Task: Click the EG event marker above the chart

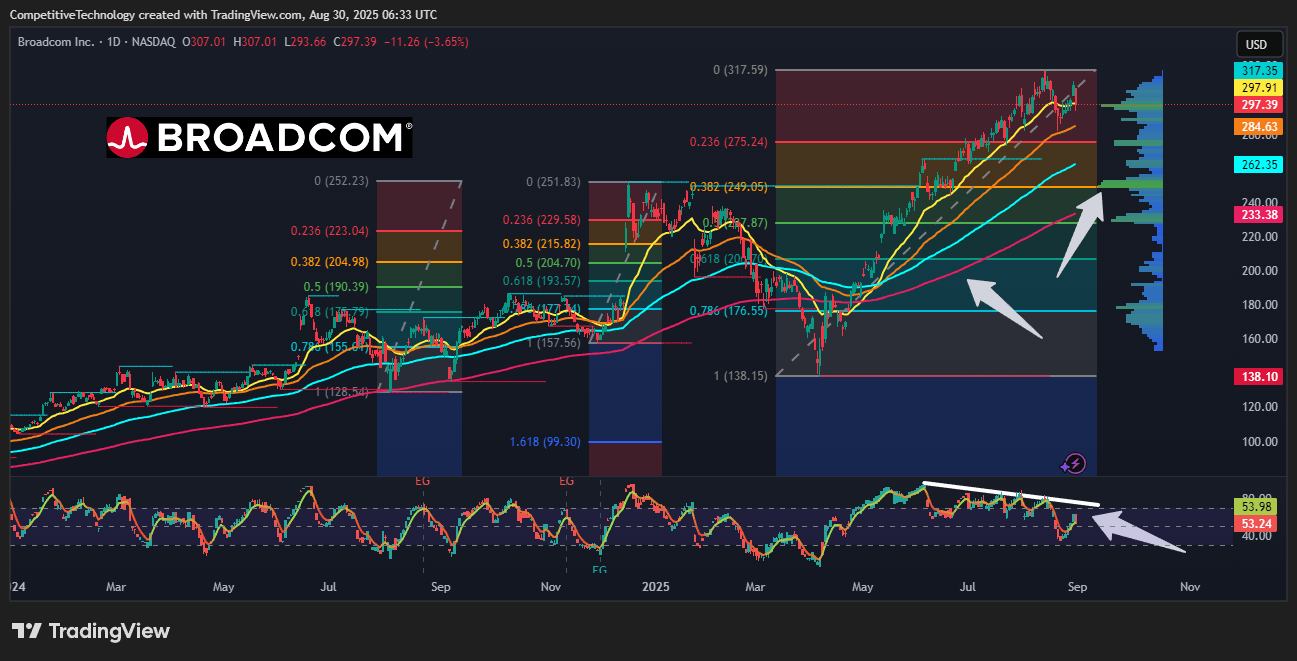Action: pyautogui.click(x=424, y=481)
